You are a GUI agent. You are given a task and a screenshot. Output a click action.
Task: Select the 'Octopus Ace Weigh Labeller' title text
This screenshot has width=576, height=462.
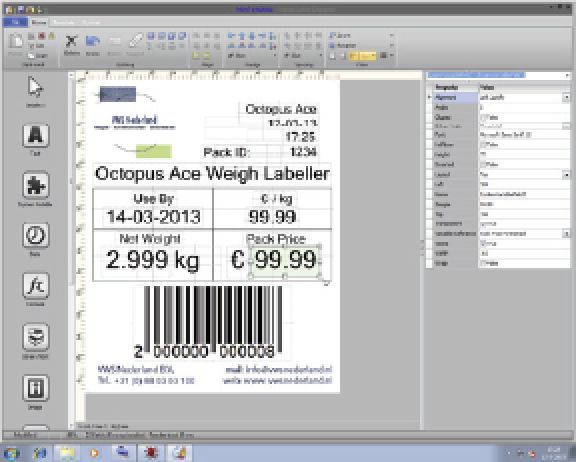[x=212, y=174]
